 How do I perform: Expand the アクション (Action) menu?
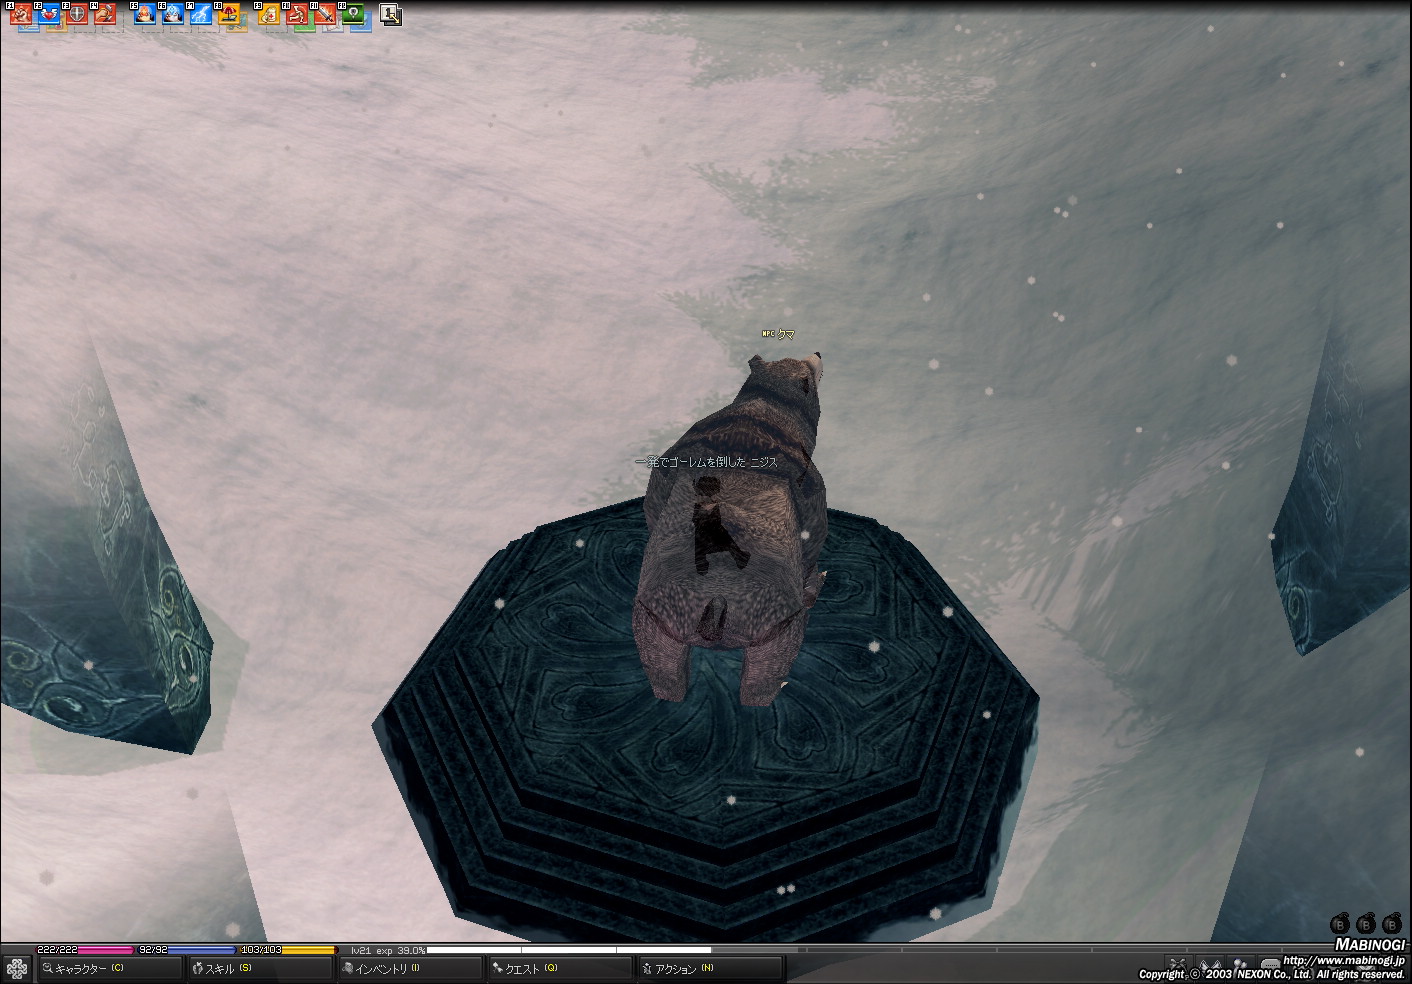click(x=710, y=968)
